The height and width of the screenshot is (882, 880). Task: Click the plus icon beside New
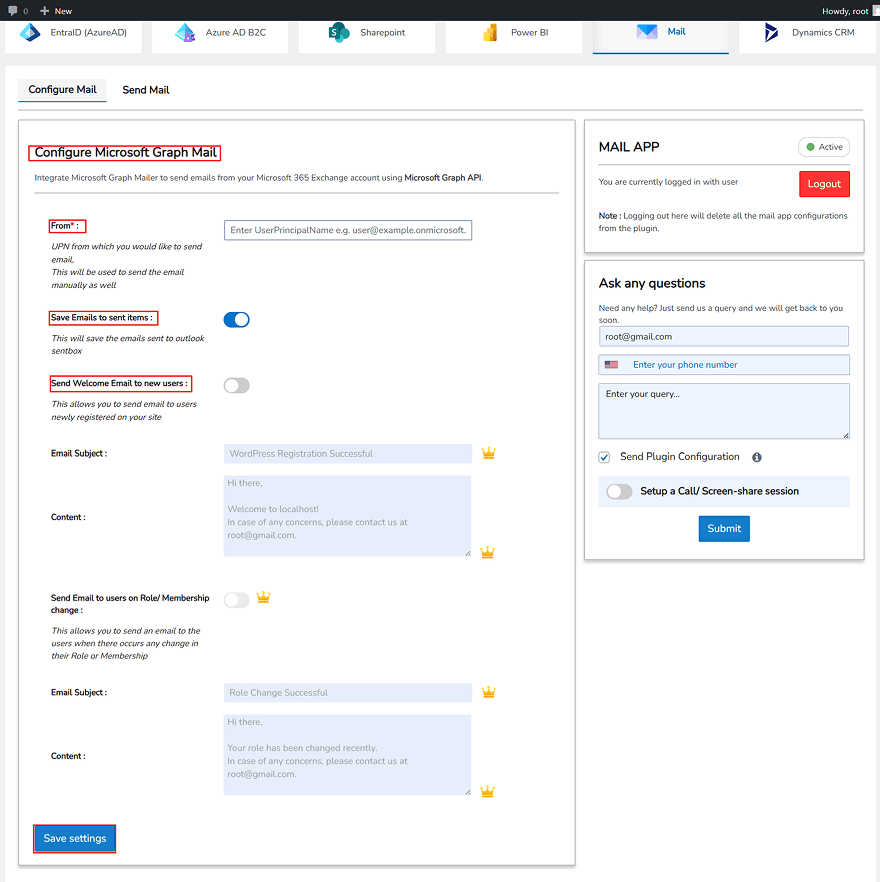[45, 11]
